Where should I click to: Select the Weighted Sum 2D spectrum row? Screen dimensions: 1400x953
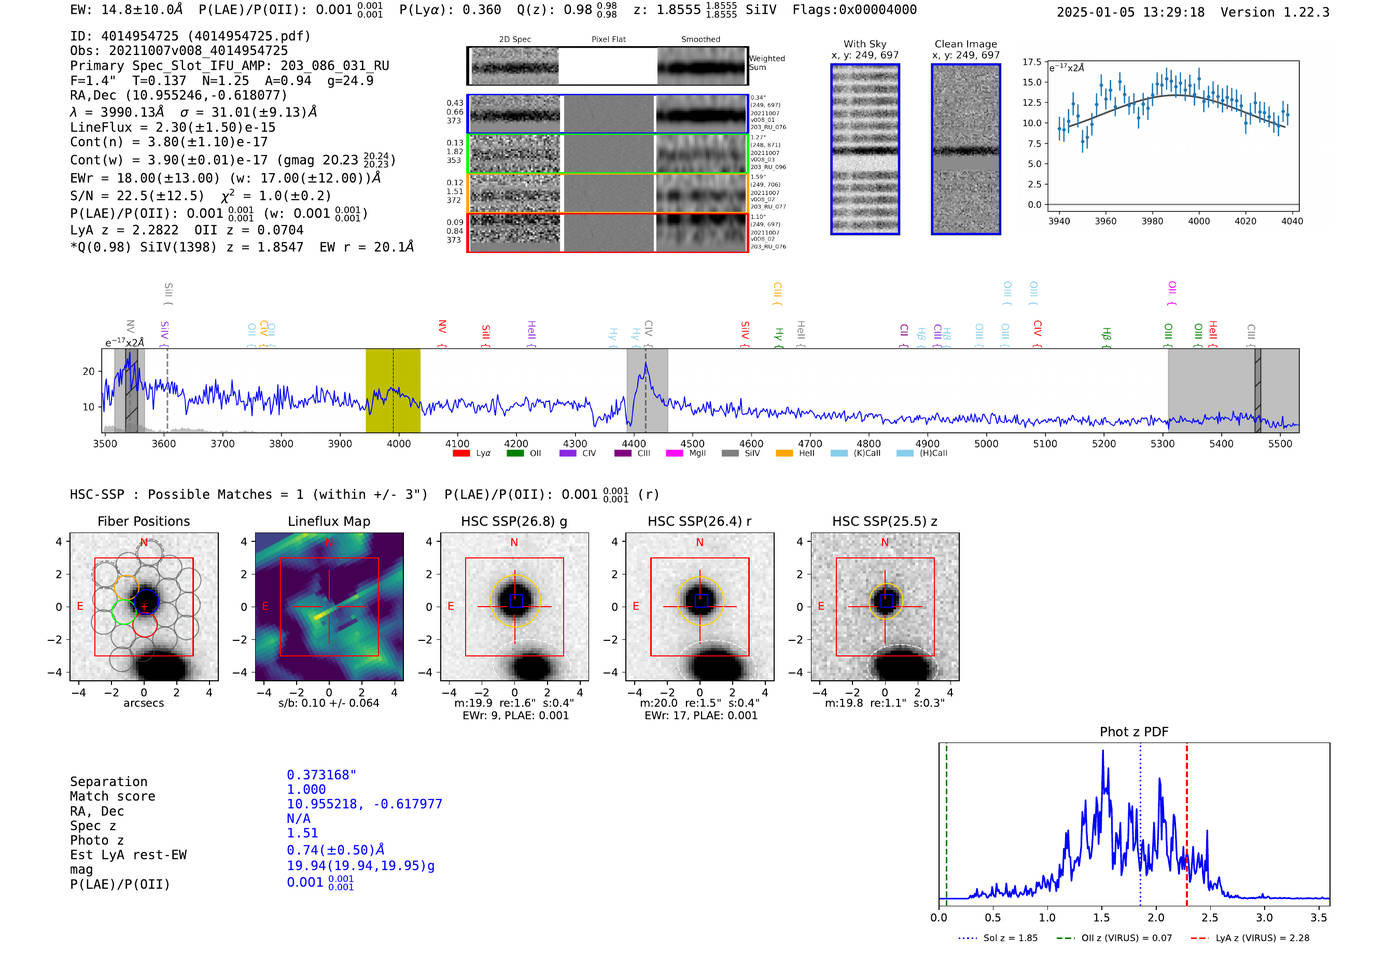(x=608, y=66)
